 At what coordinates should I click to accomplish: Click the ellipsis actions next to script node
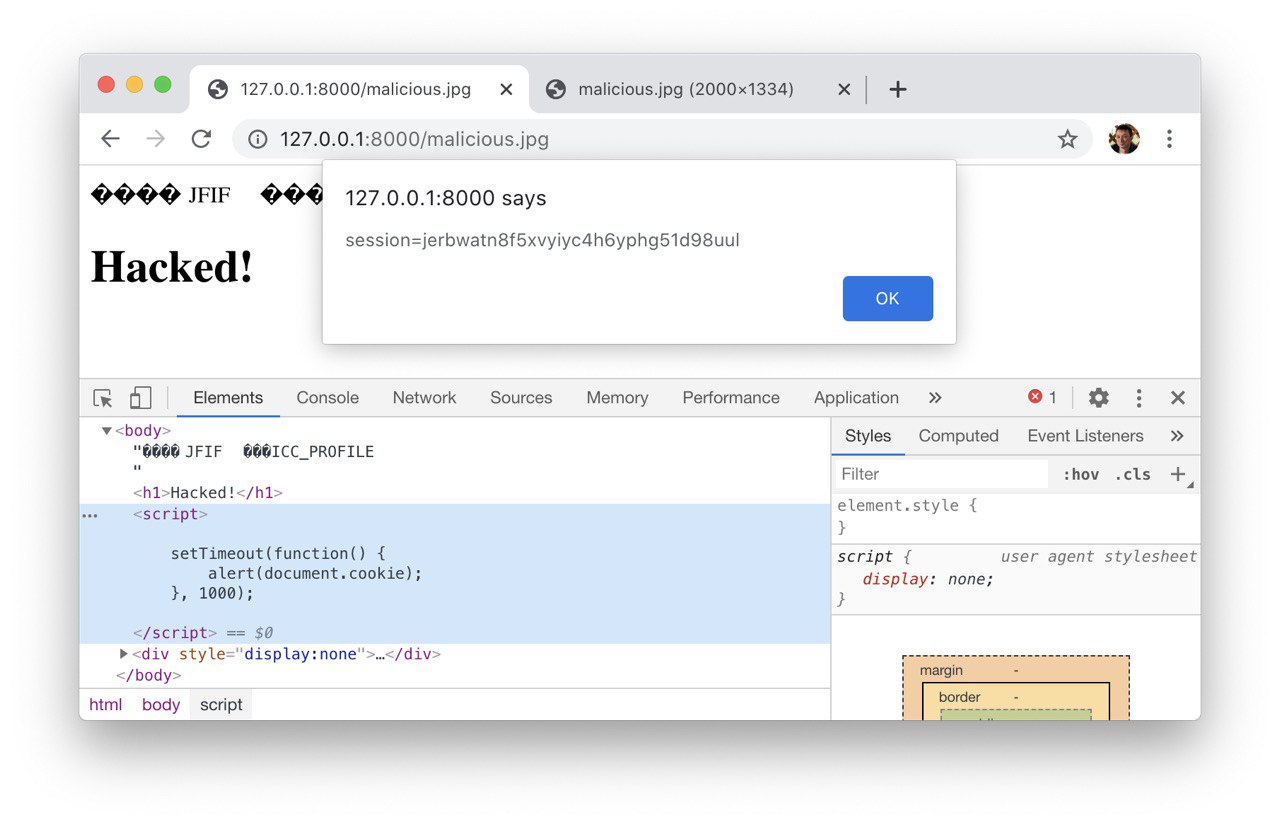tap(90, 515)
